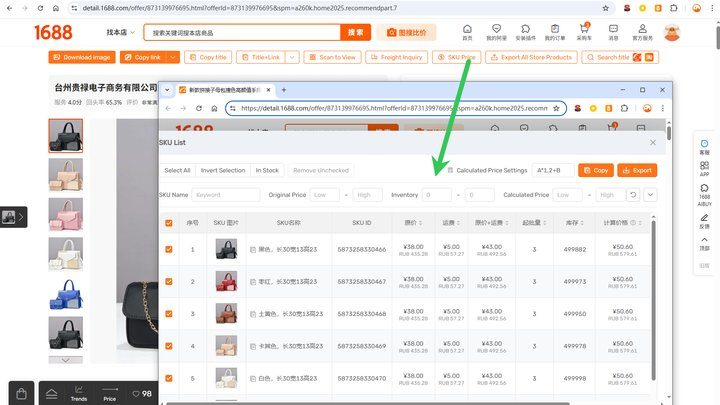
Task: Click the reset filters icon beside Calculated Price
Action: coord(633,195)
